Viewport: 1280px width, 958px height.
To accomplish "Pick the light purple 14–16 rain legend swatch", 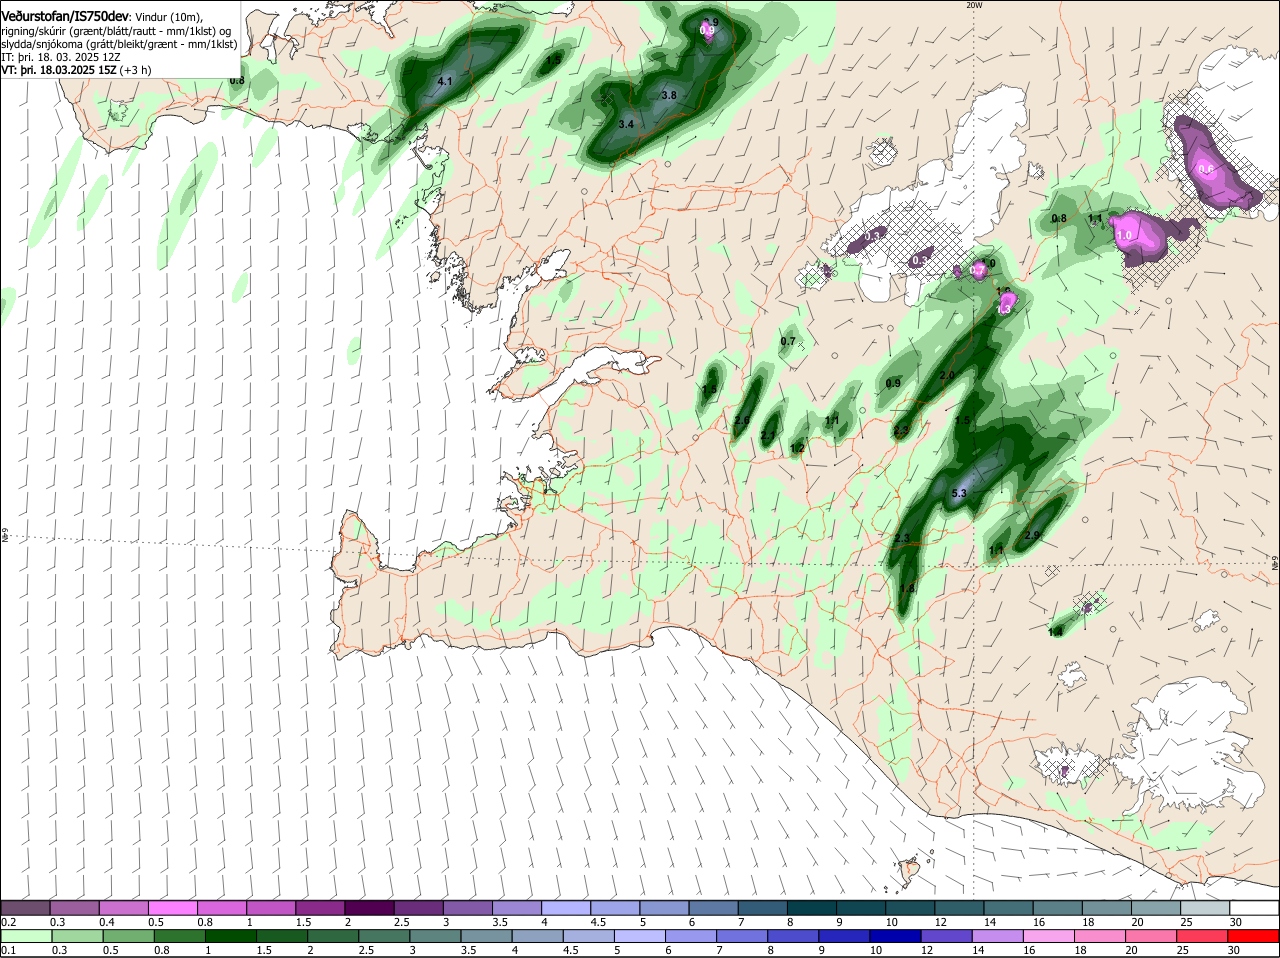I will click(x=998, y=937).
